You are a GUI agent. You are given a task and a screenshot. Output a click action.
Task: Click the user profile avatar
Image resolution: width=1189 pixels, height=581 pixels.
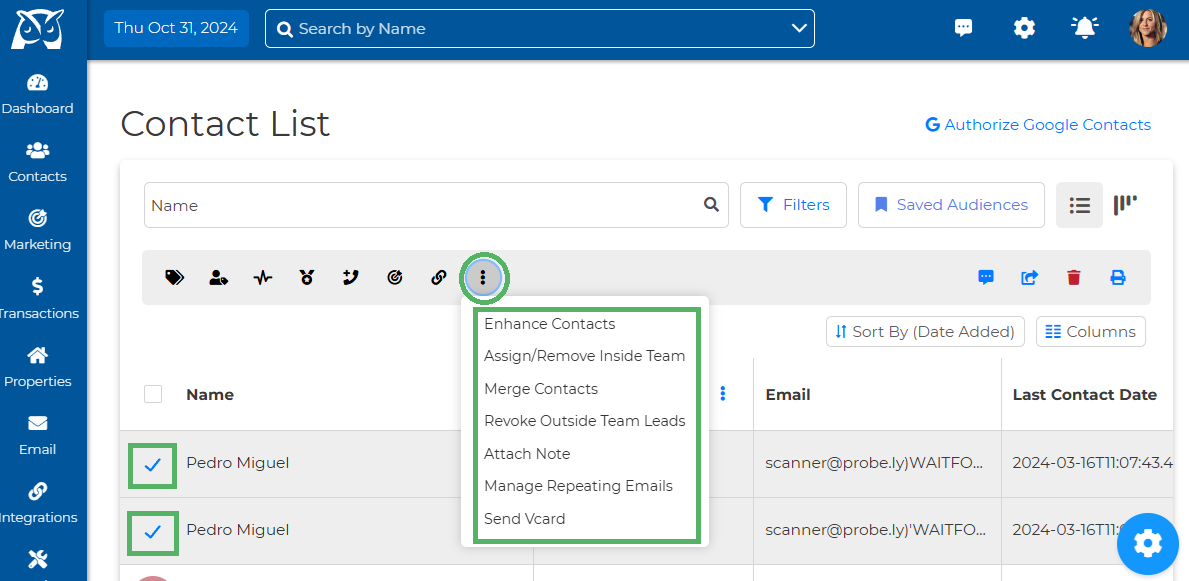1147,28
